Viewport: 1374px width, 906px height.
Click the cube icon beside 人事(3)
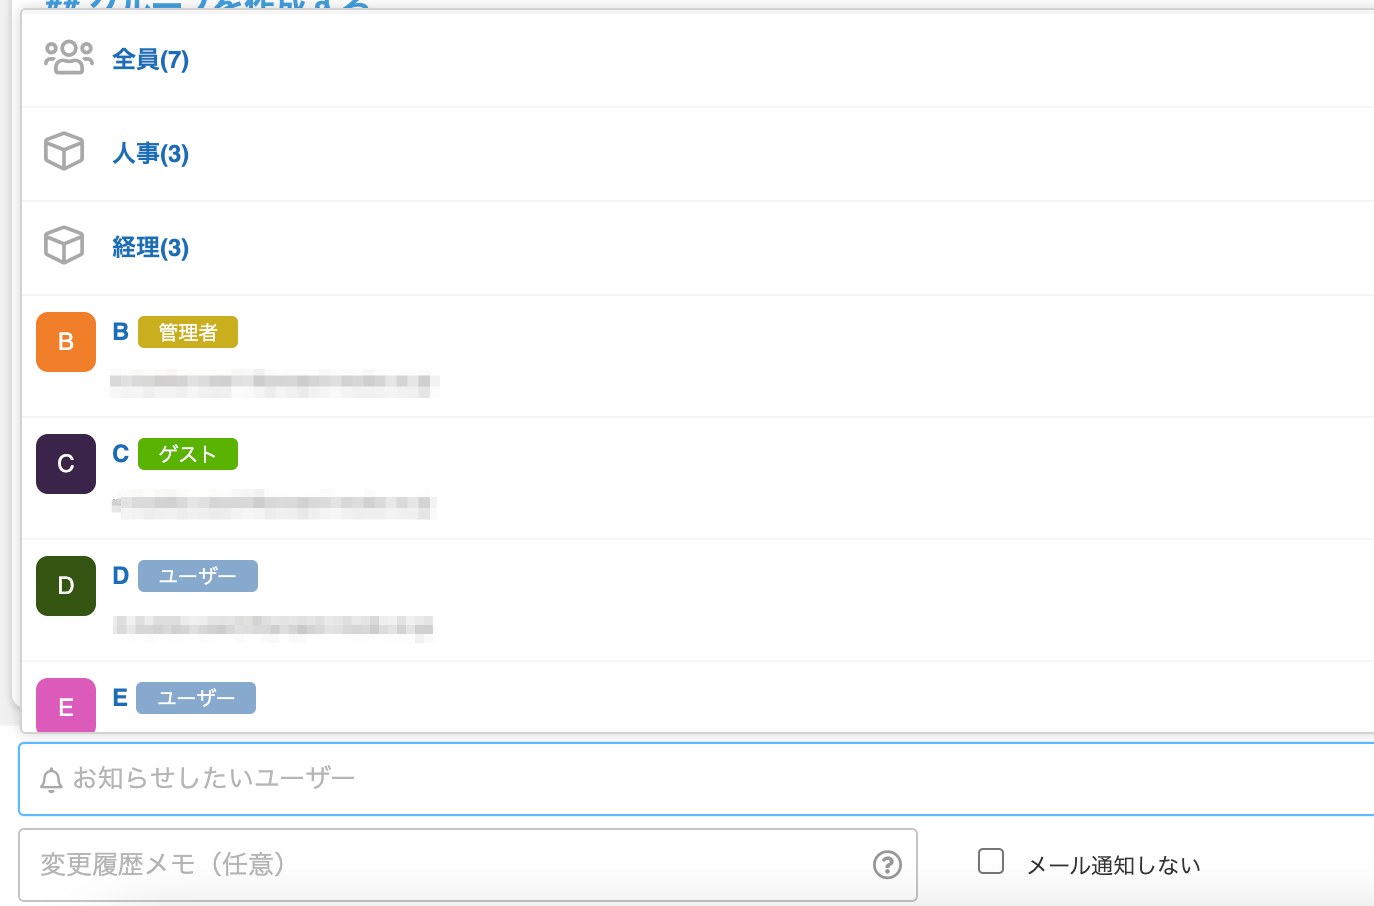click(x=64, y=151)
